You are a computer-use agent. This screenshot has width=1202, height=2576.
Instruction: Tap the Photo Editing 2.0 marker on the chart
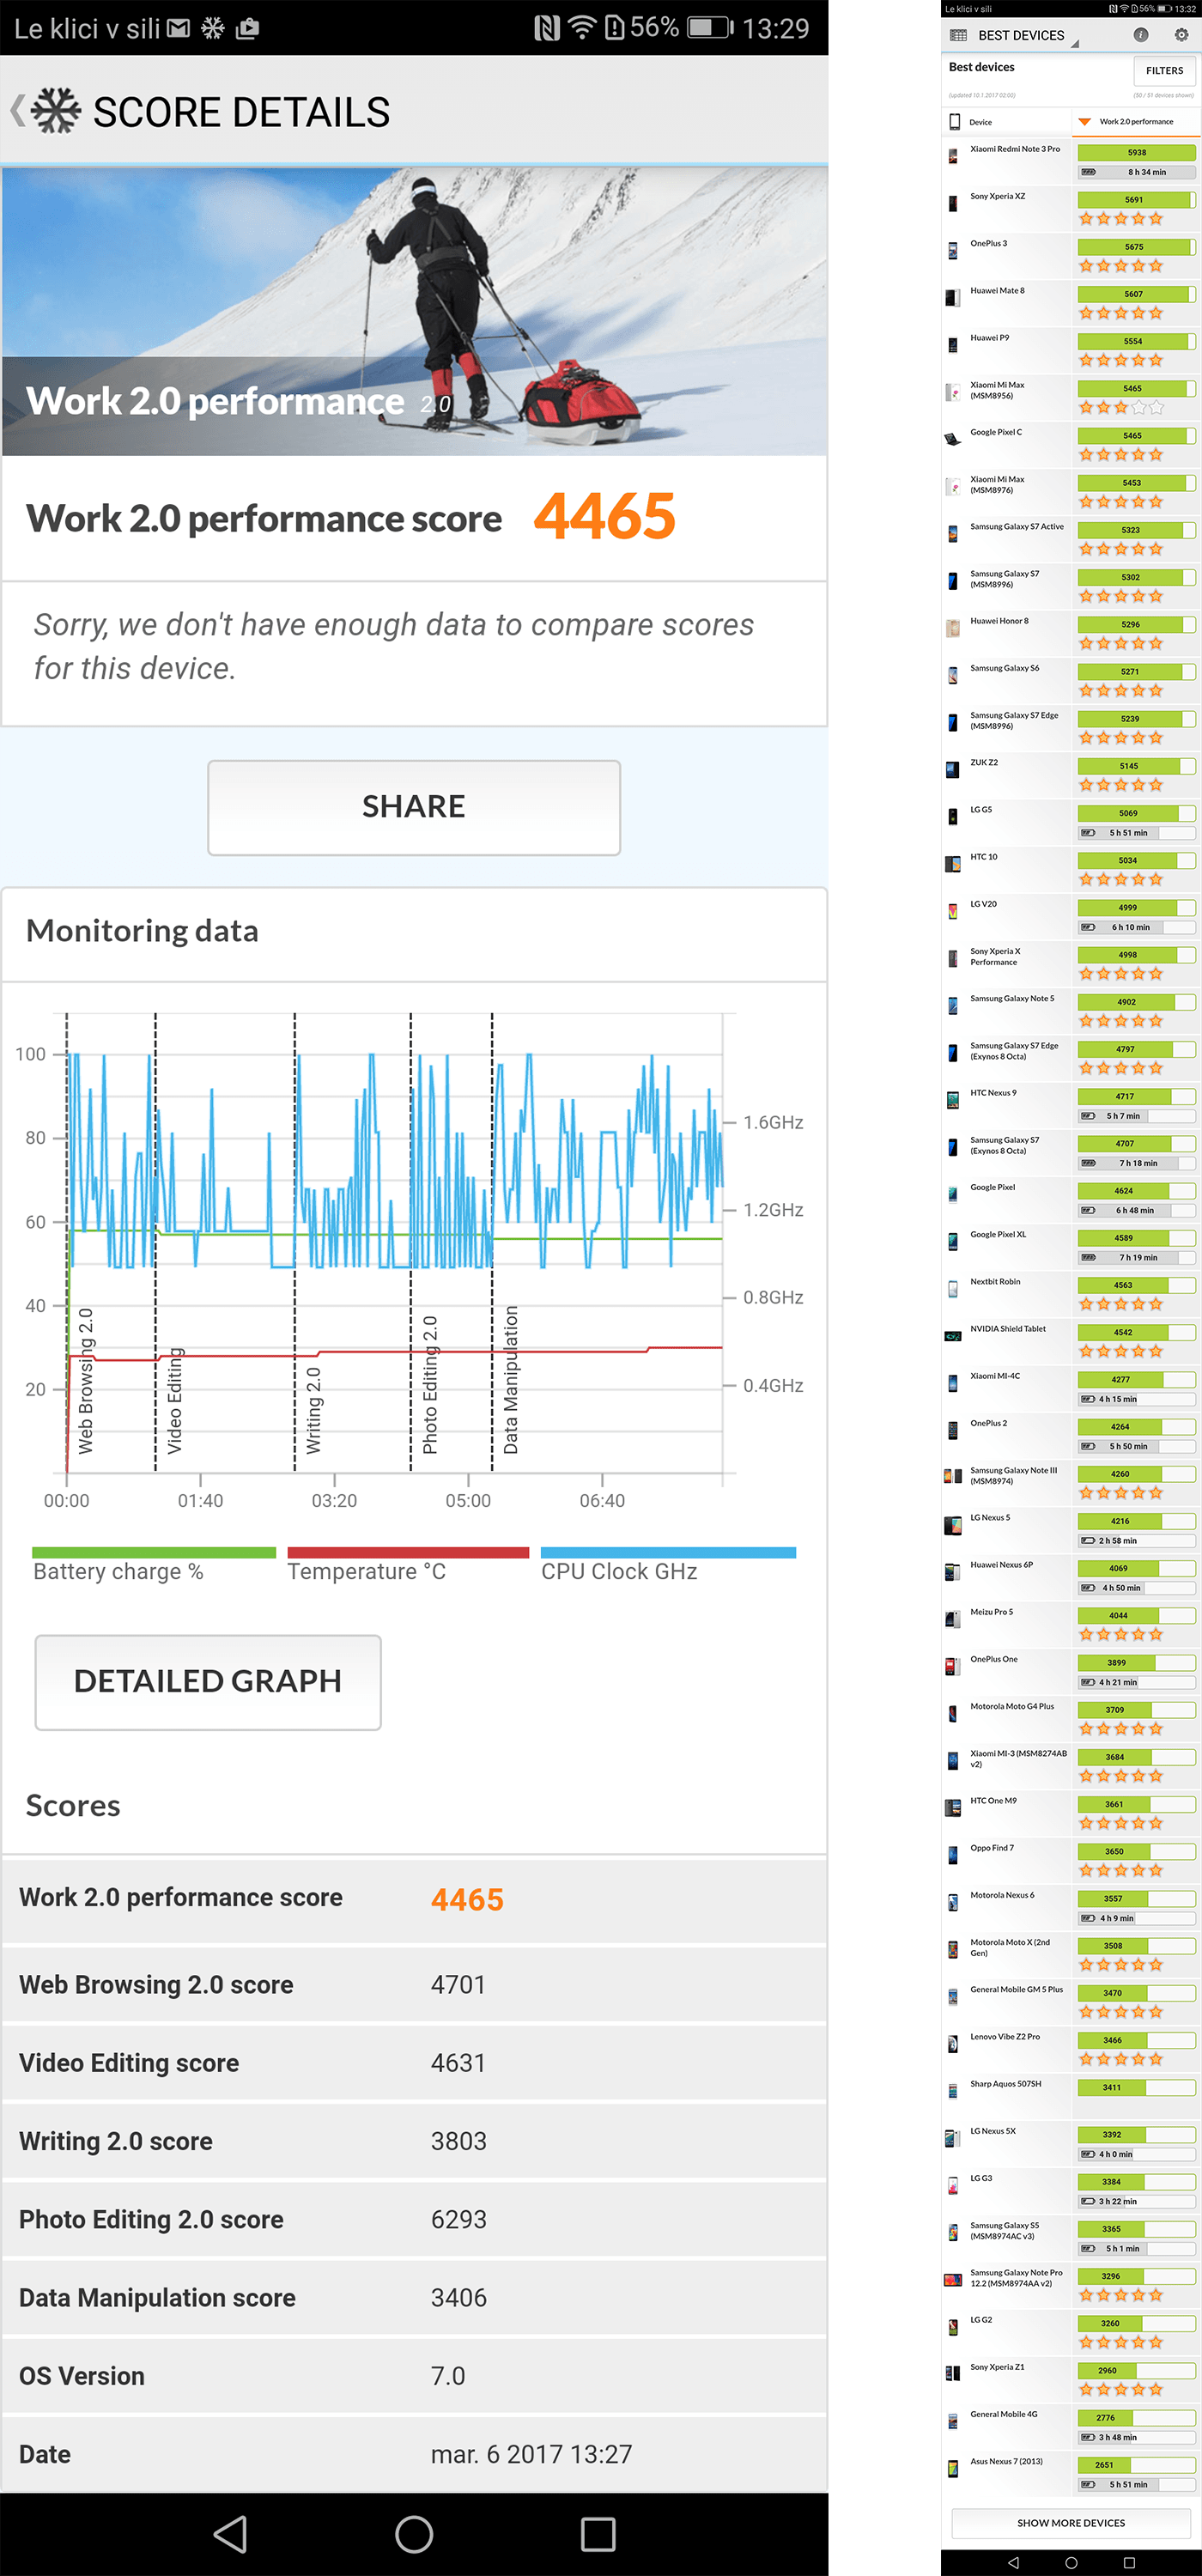pos(430,1384)
